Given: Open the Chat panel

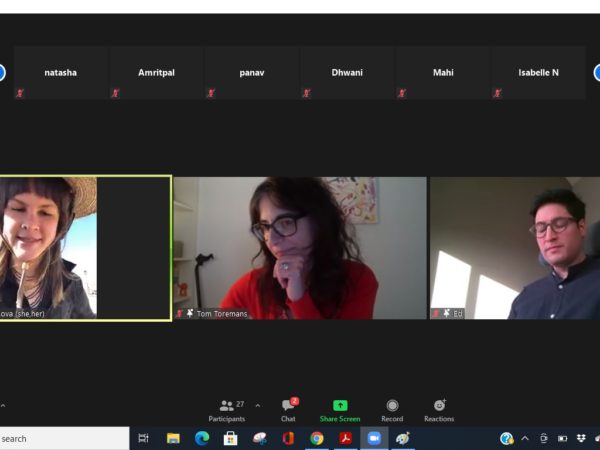Looking at the screenshot, I should (x=289, y=411).
